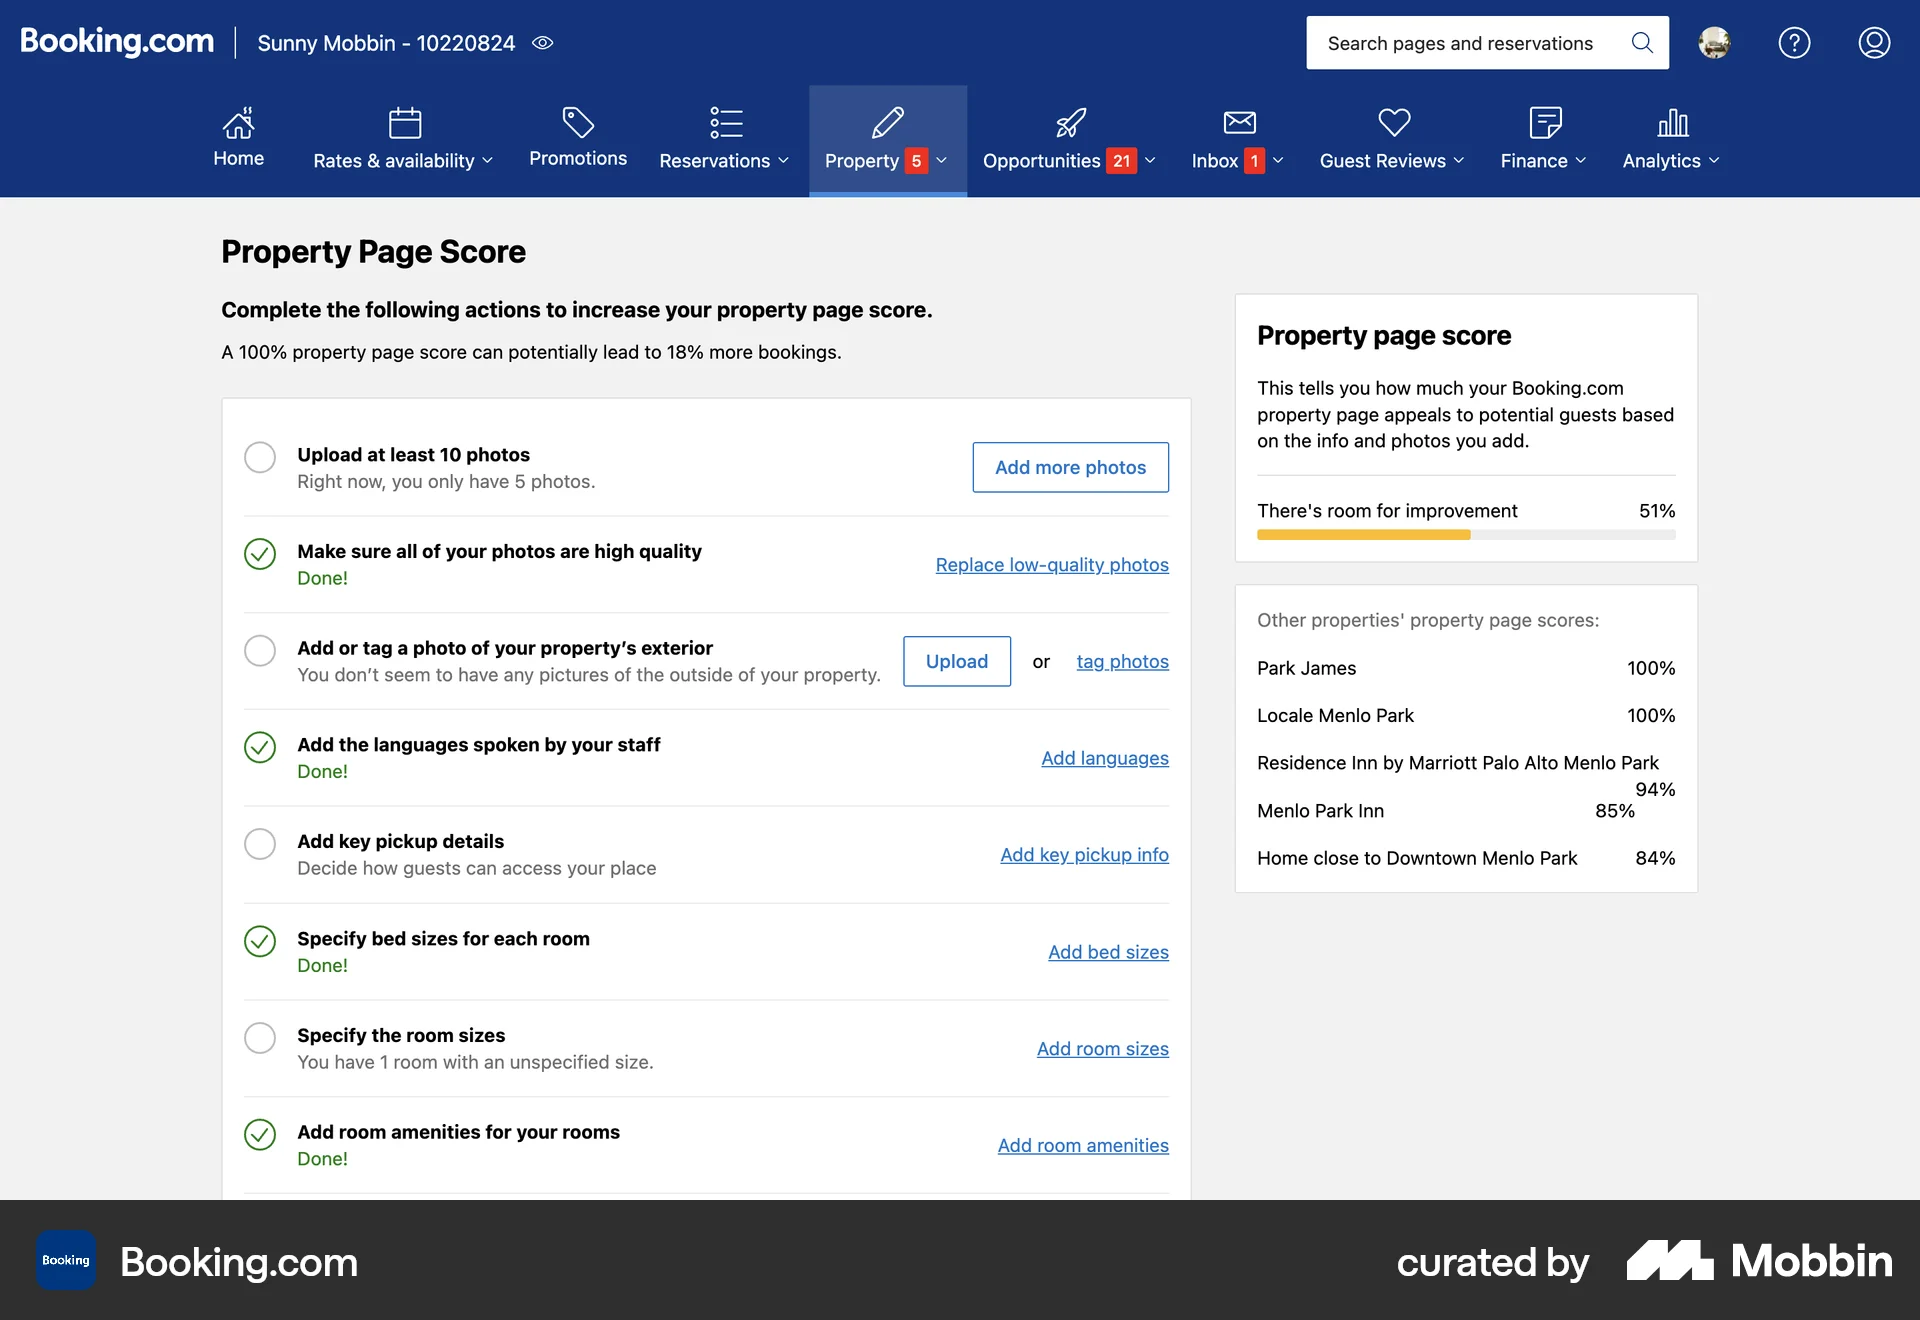This screenshot has width=1920, height=1320.
Task: Click the Opportunities rocket icon
Action: [1070, 123]
